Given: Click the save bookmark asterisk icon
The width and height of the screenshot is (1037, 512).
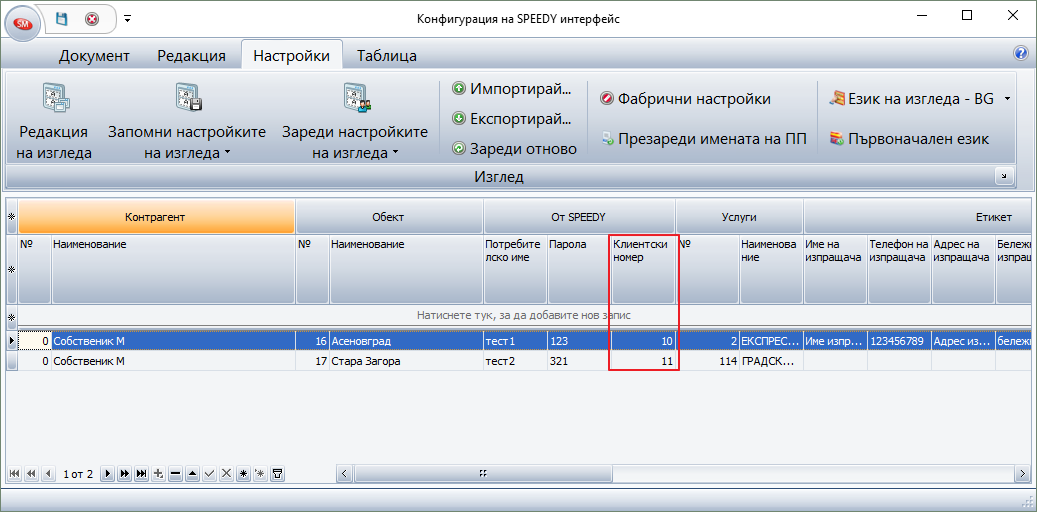Looking at the screenshot, I should (244, 474).
